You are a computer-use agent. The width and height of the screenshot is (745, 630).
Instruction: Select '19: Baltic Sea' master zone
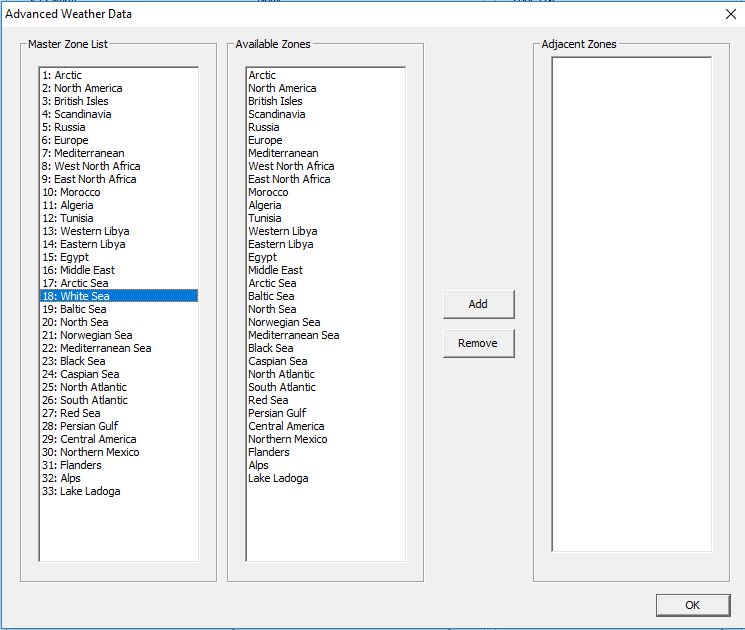click(x=119, y=309)
